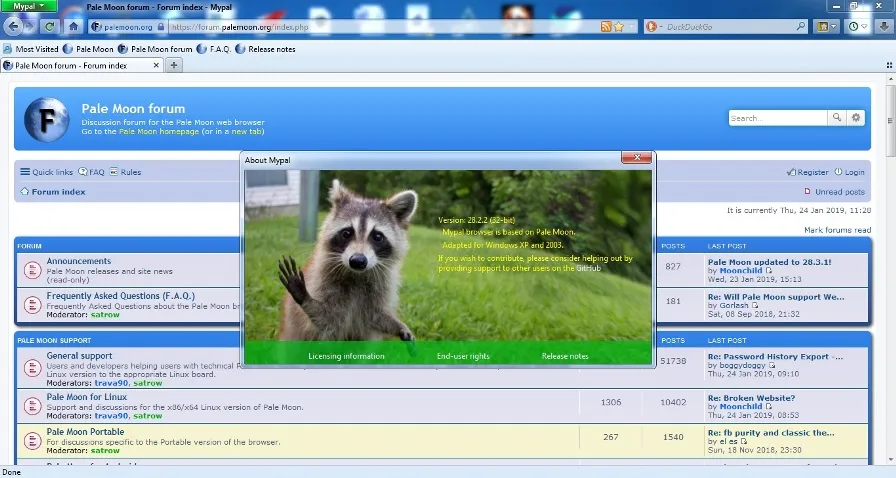Go to the browser home page icon

[x=73, y=26]
